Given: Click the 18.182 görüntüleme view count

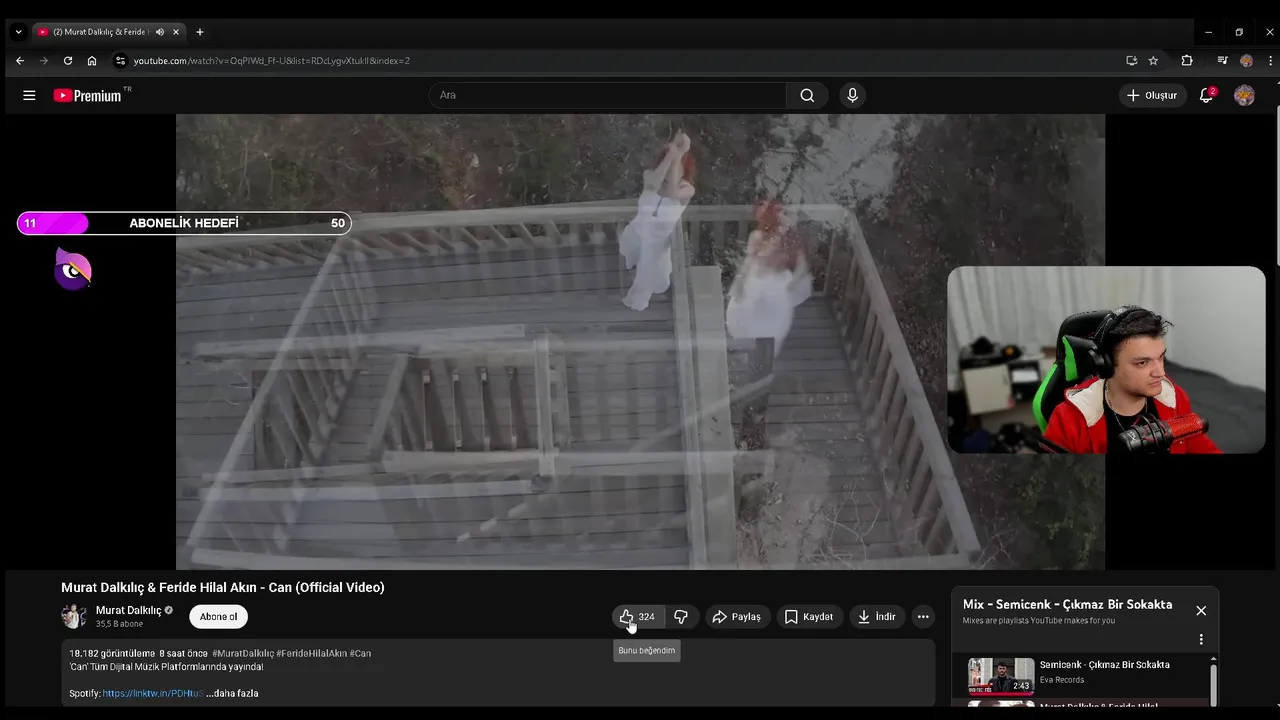Looking at the screenshot, I should (112, 653).
